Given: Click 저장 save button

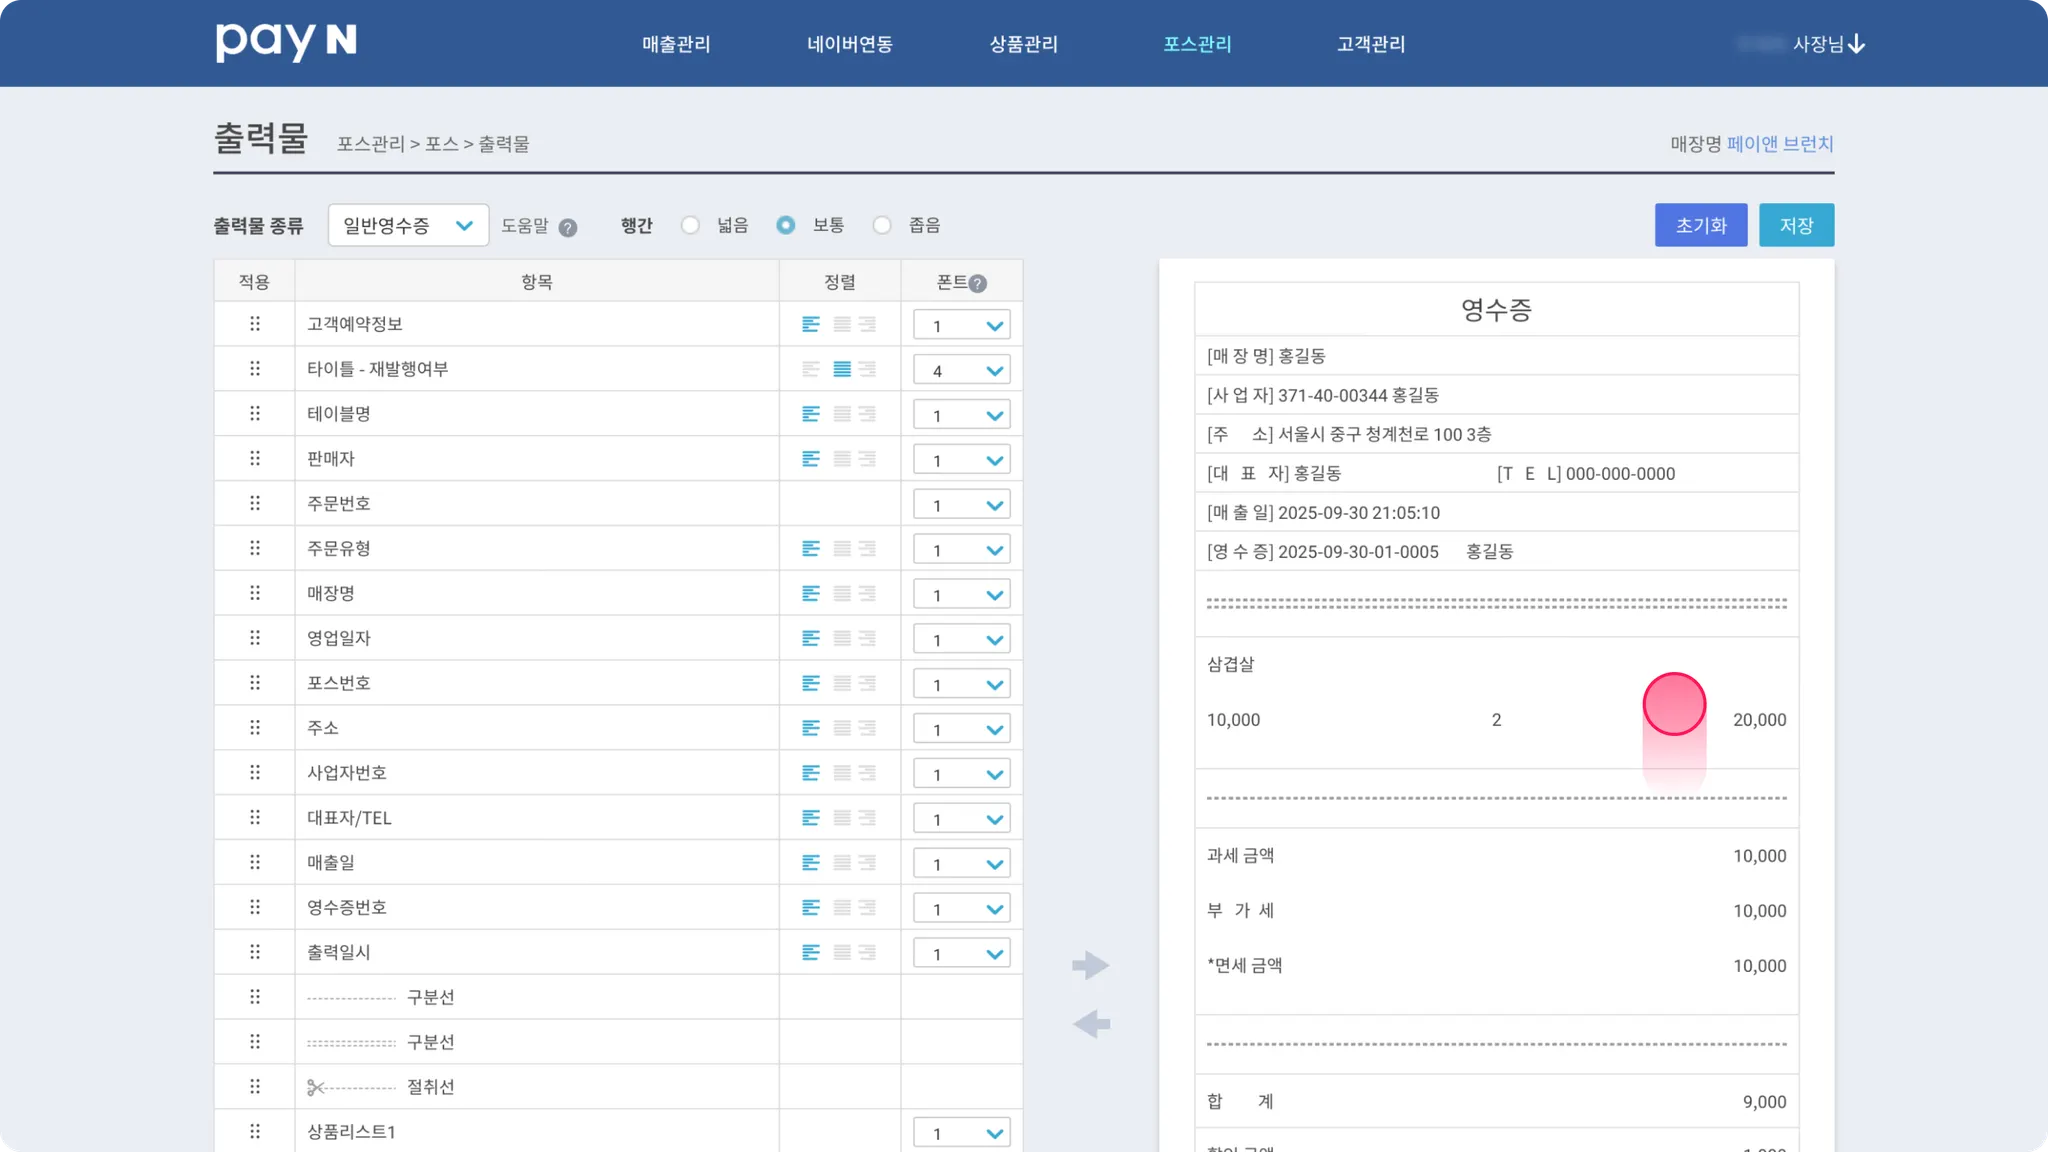Looking at the screenshot, I should tap(1796, 225).
